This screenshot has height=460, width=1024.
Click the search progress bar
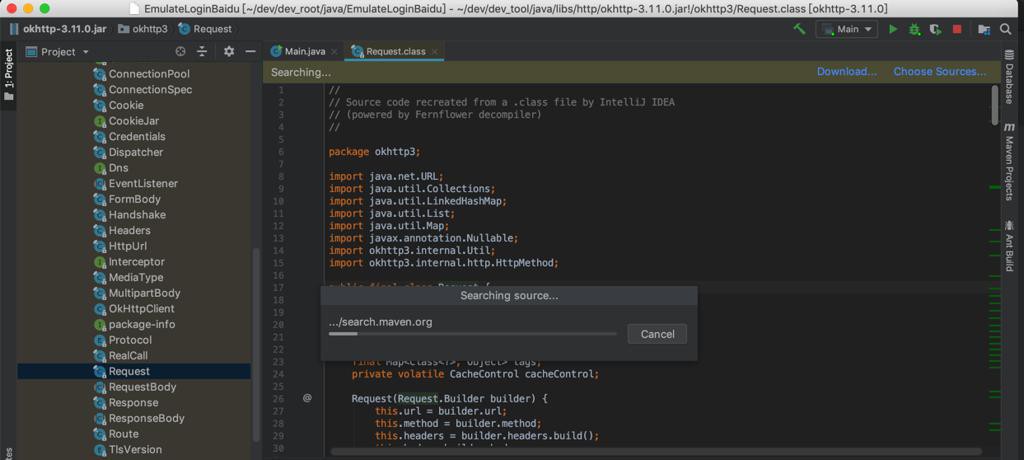[x=472, y=333]
